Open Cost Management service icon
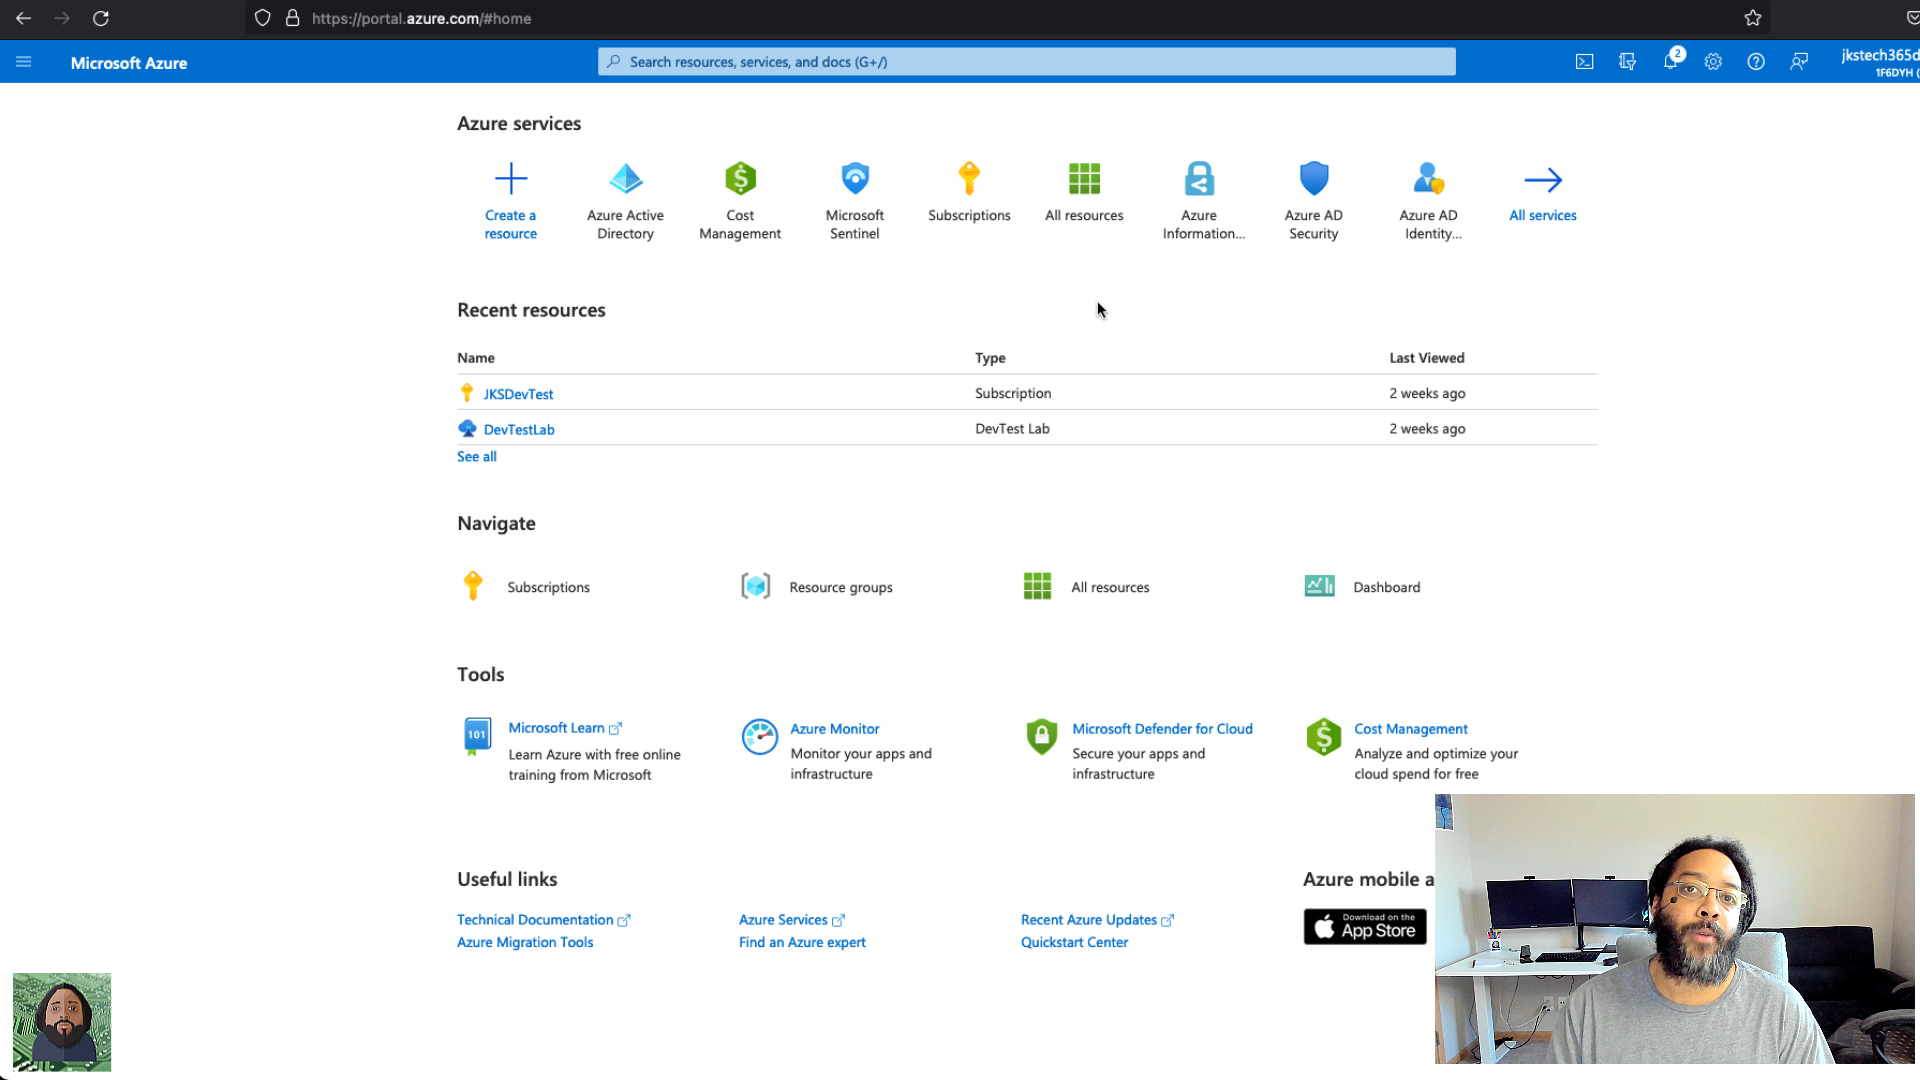Screen dimensions: 1920x1080 (740, 180)
